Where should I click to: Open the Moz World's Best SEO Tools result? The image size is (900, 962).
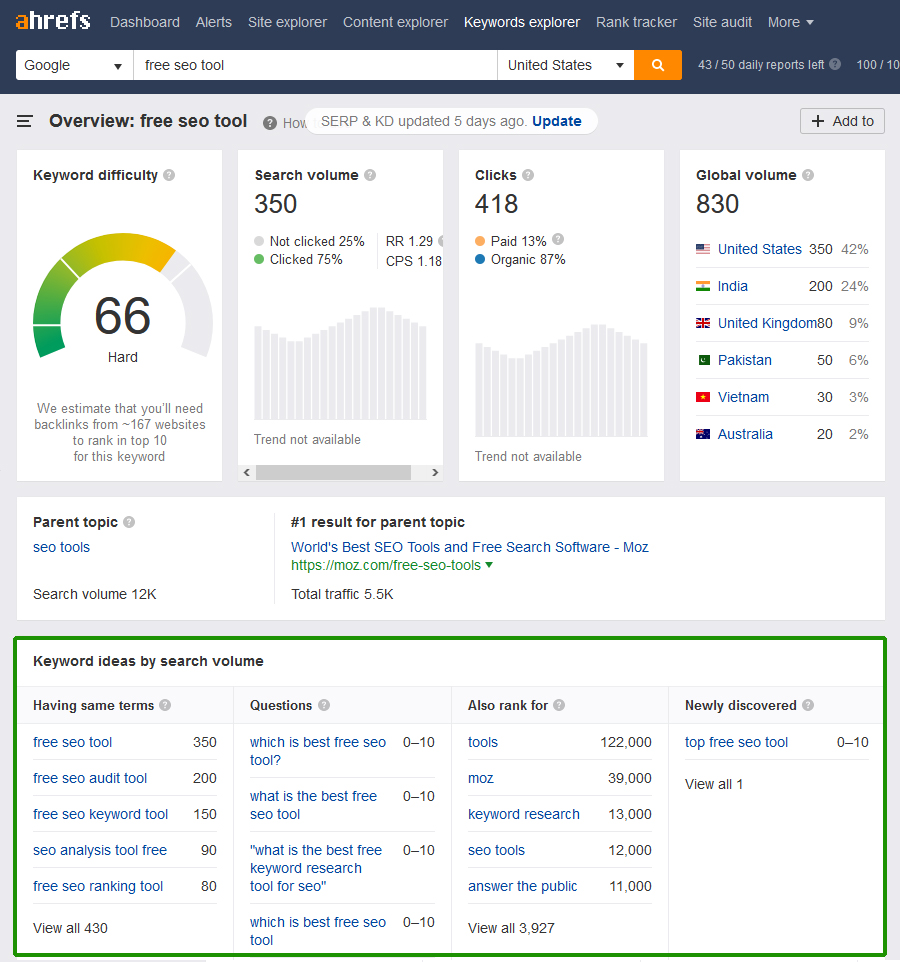coord(469,547)
